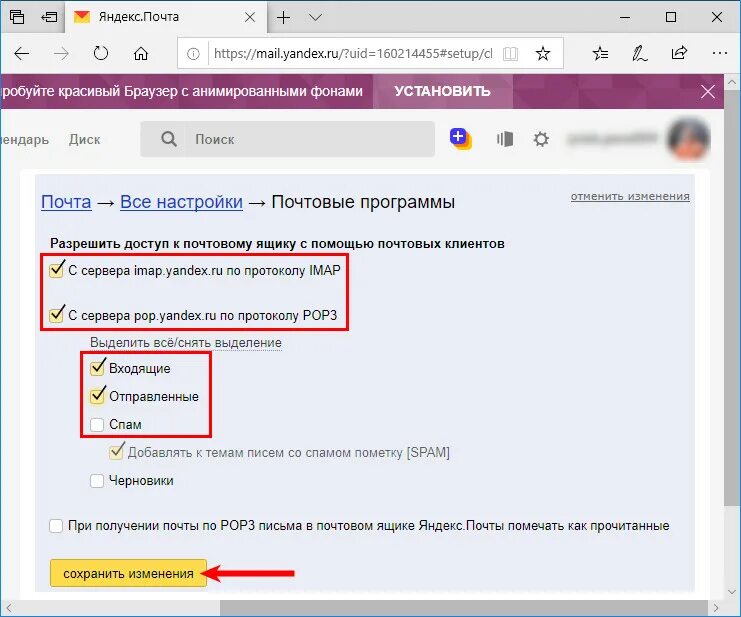The height and width of the screenshot is (617, 741).
Task: Show site information icon in address bar
Action: point(193,54)
